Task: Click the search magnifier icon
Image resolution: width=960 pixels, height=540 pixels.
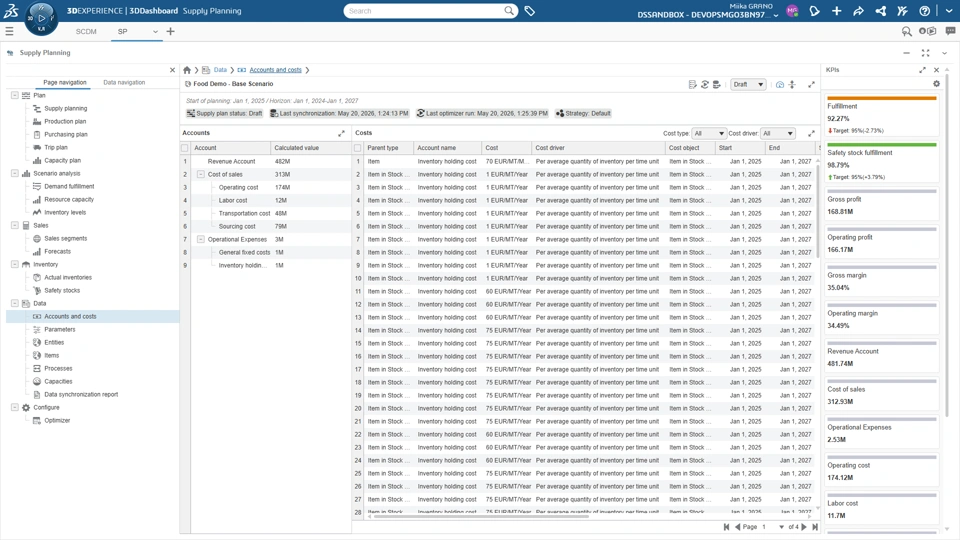Action: [509, 11]
